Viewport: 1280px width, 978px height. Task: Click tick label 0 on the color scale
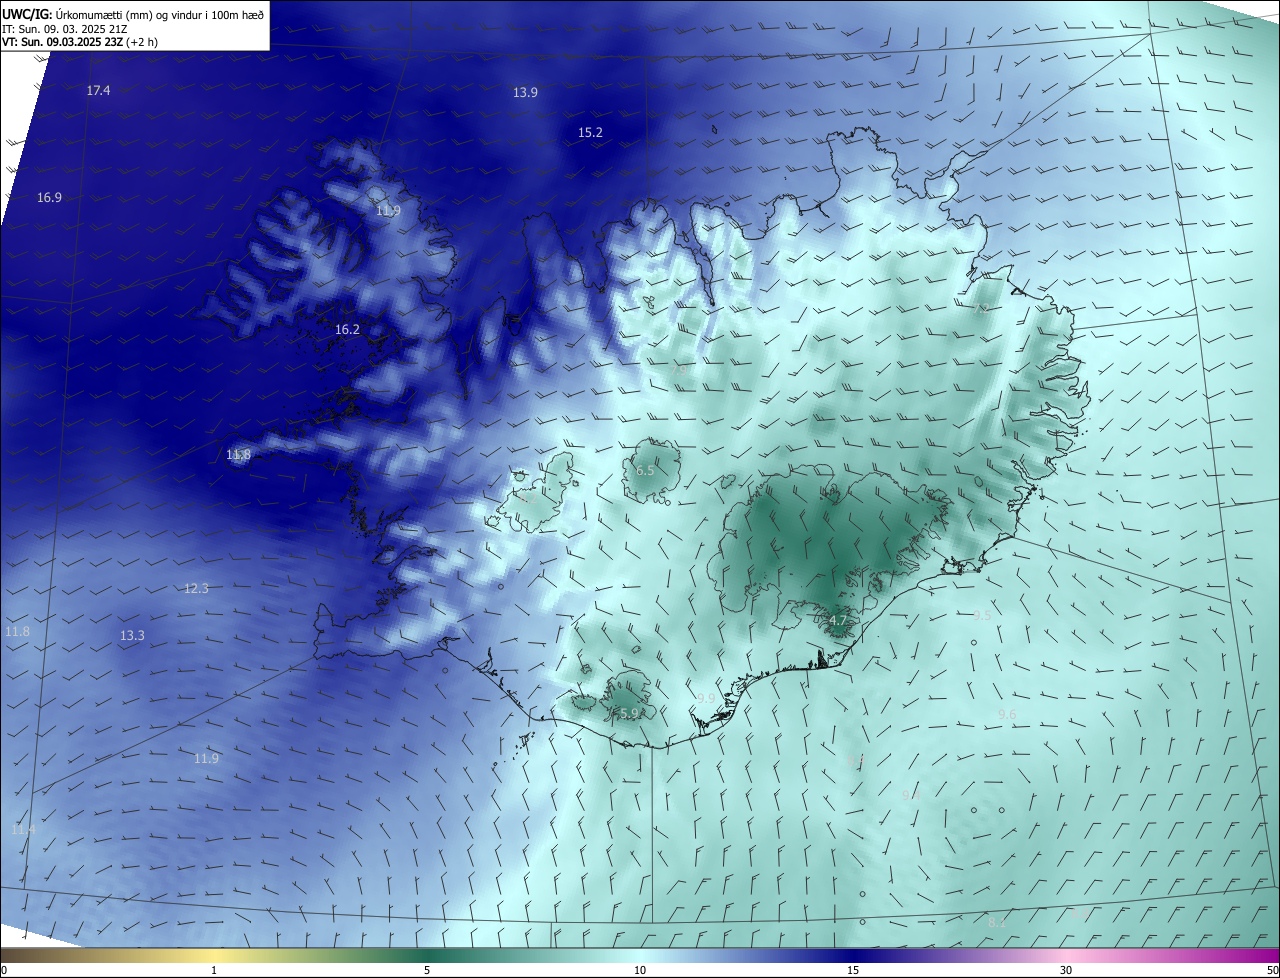coord(4,971)
